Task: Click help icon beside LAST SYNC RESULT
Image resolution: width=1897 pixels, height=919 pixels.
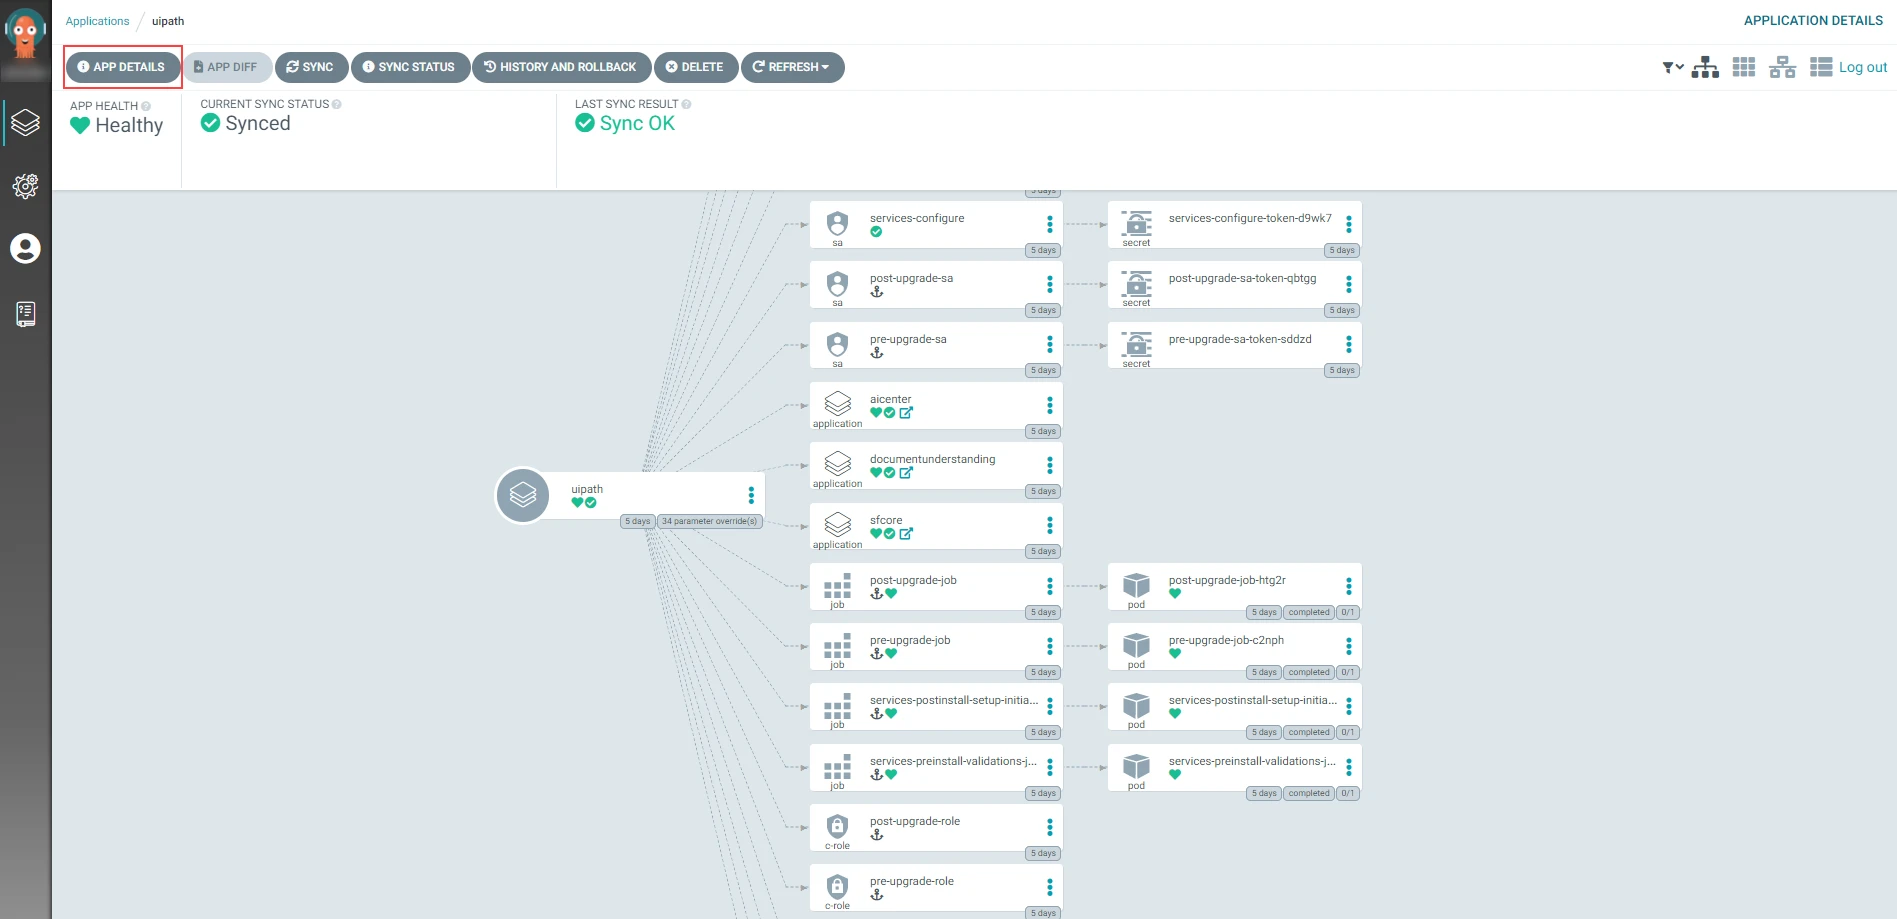Action: point(686,104)
